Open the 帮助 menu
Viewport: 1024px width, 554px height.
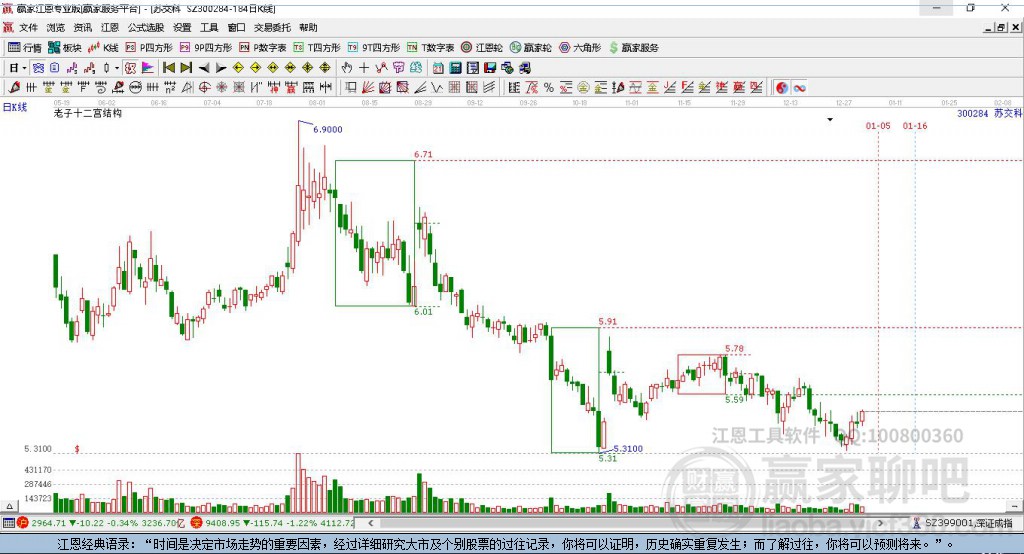(308, 27)
